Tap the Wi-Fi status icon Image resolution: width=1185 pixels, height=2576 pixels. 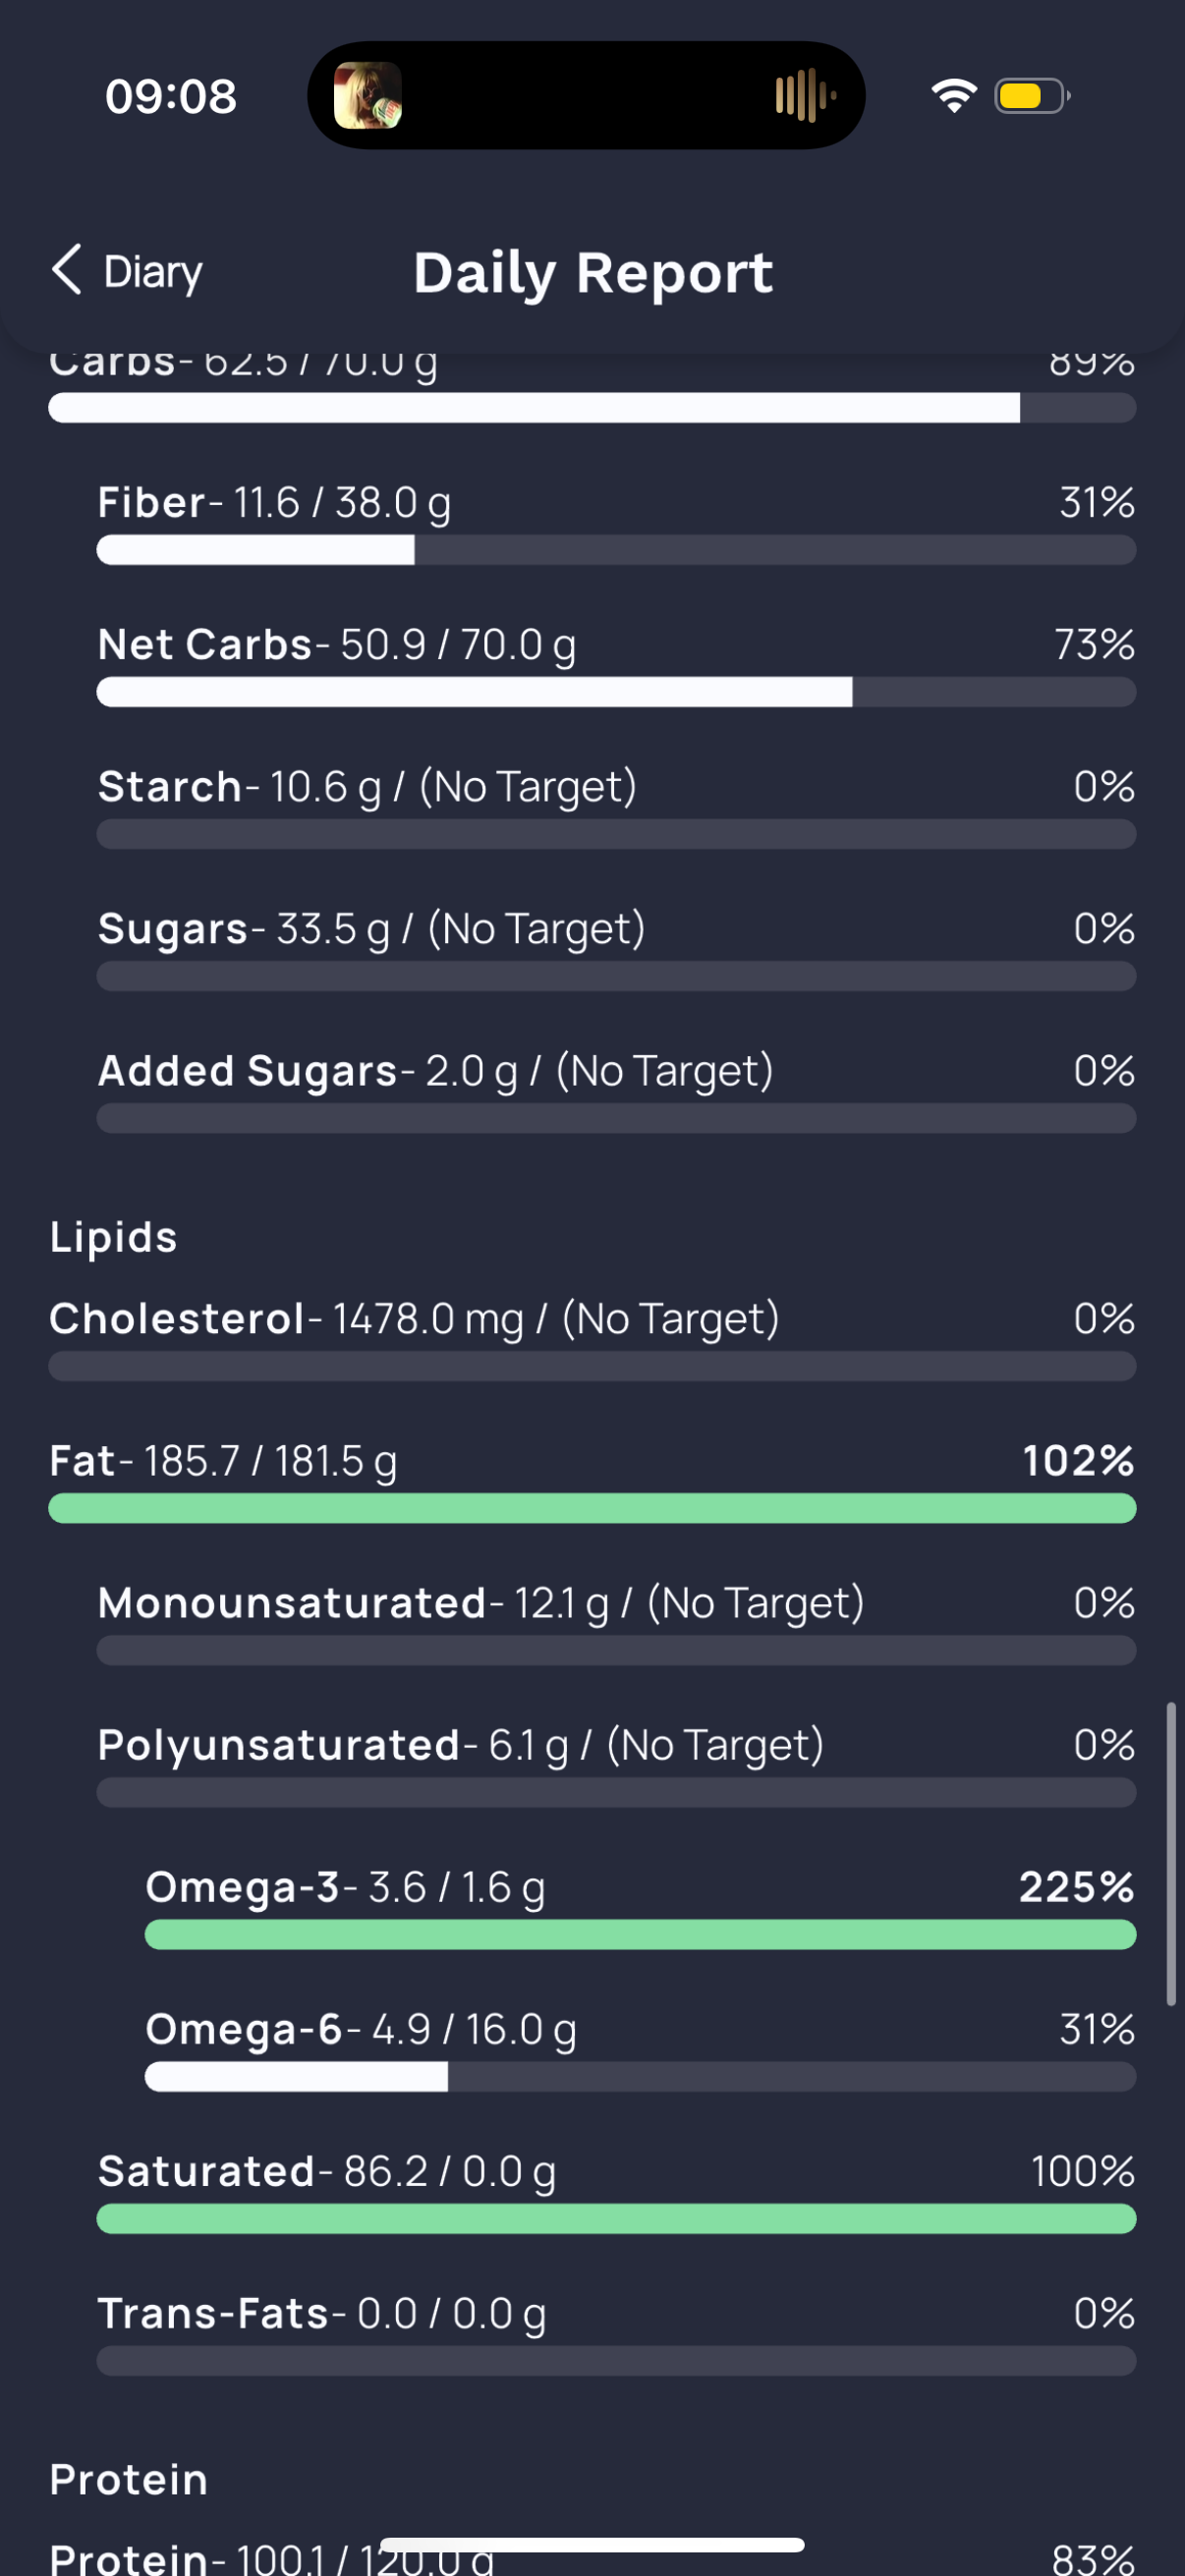954,96
